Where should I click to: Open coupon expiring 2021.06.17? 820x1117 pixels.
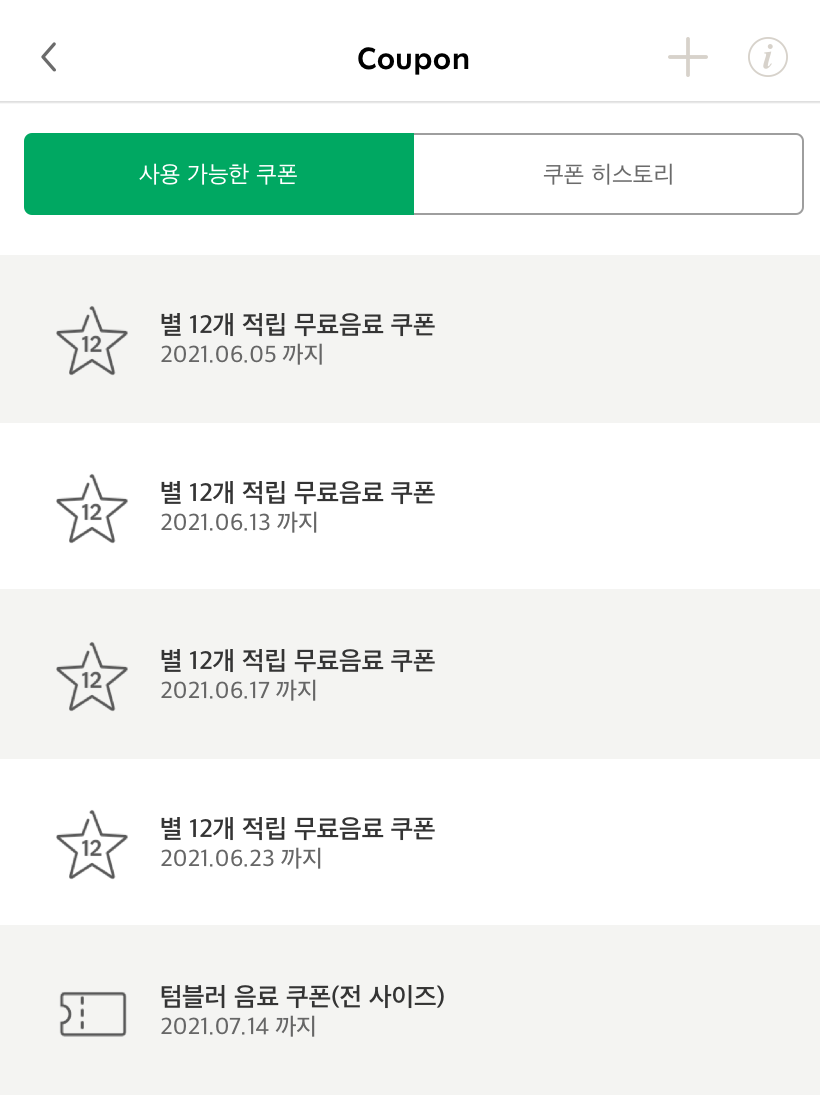coord(410,674)
